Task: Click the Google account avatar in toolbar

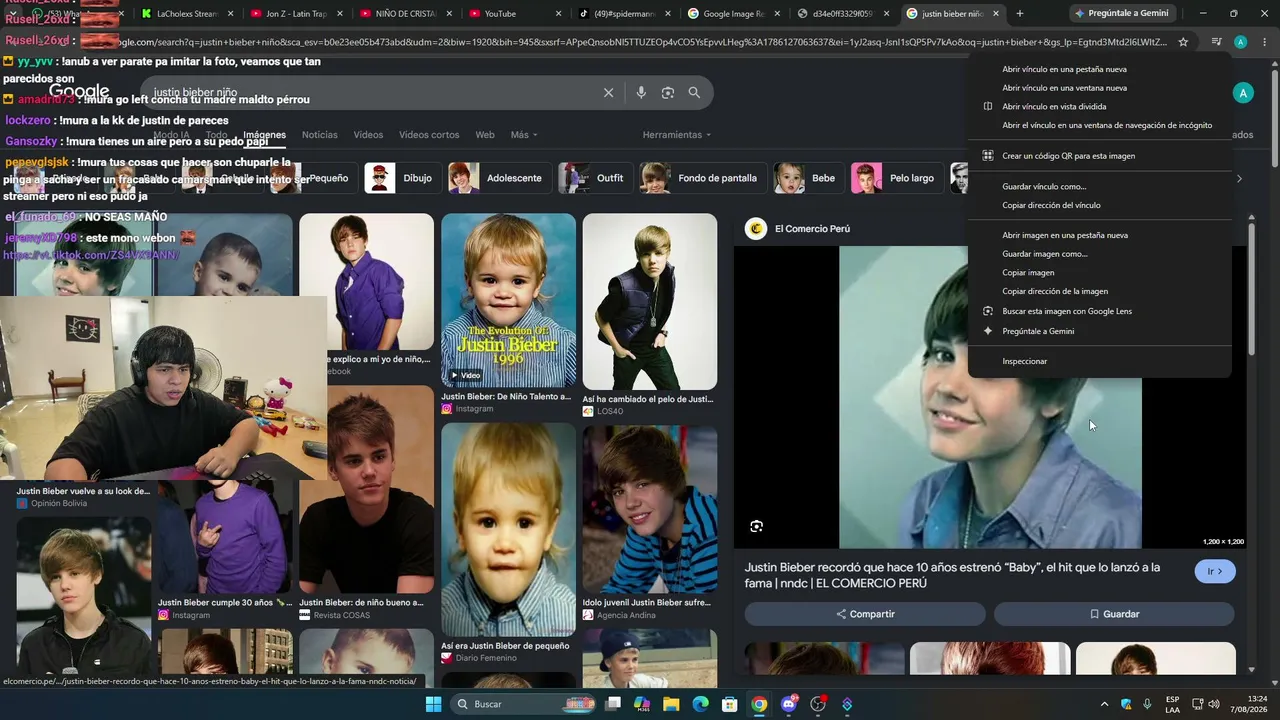Action: pyautogui.click(x=1240, y=42)
